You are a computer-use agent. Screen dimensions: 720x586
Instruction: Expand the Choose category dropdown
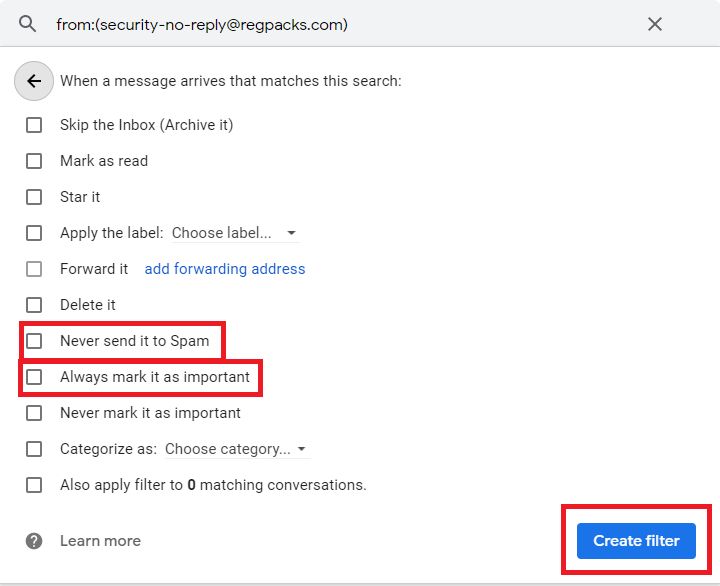tap(237, 449)
